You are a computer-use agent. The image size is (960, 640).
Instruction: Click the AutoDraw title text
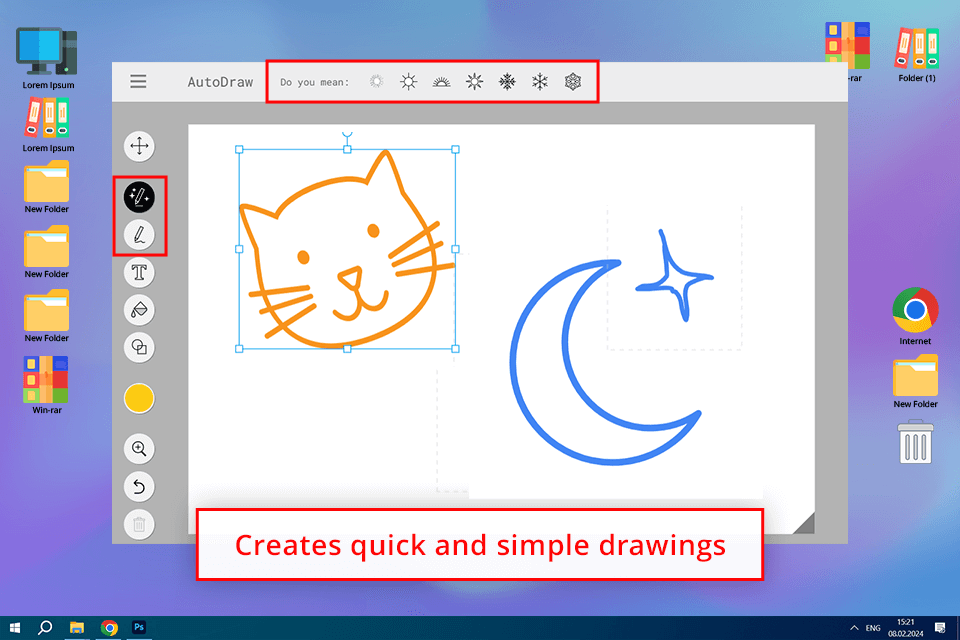click(220, 82)
